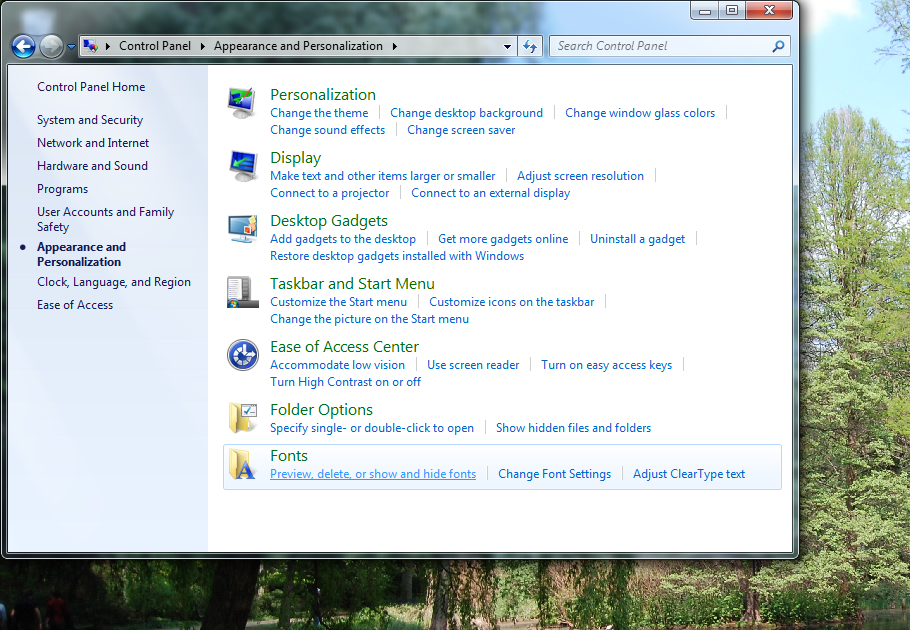This screenshot has width=910, height=630.
Task: Click Change sound effects
Action: click(327, 130)
